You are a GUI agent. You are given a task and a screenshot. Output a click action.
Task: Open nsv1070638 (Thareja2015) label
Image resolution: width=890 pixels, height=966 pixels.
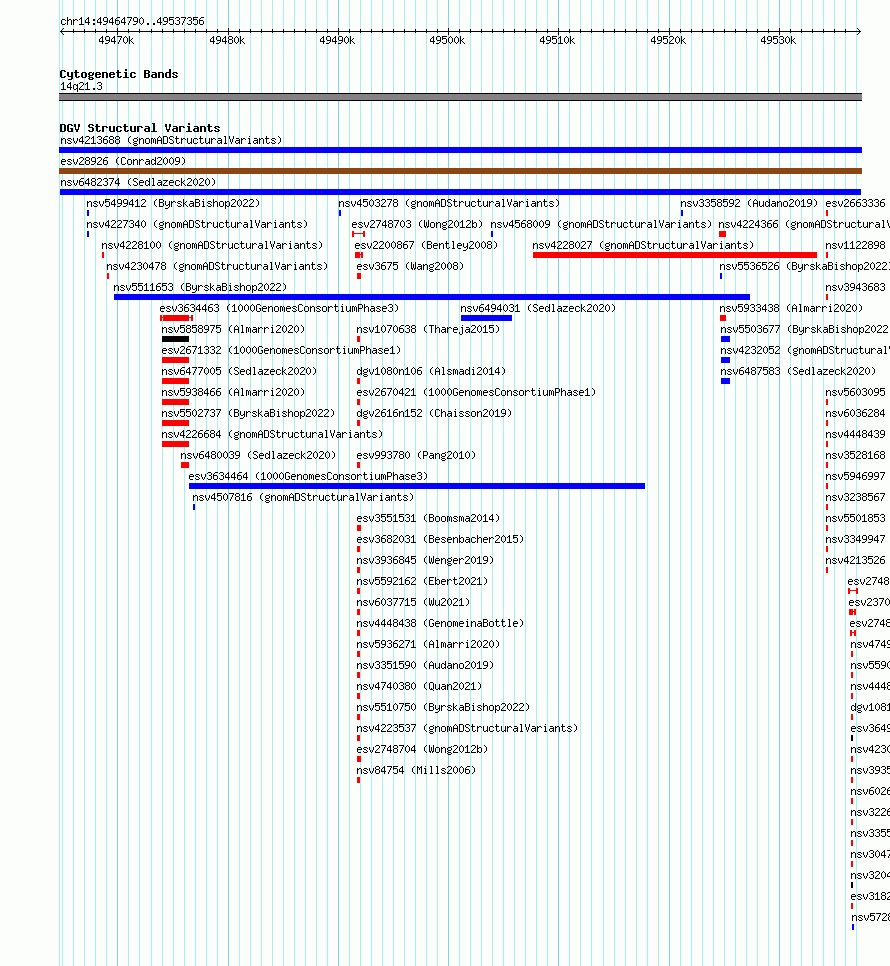click(x=428, y=329)
